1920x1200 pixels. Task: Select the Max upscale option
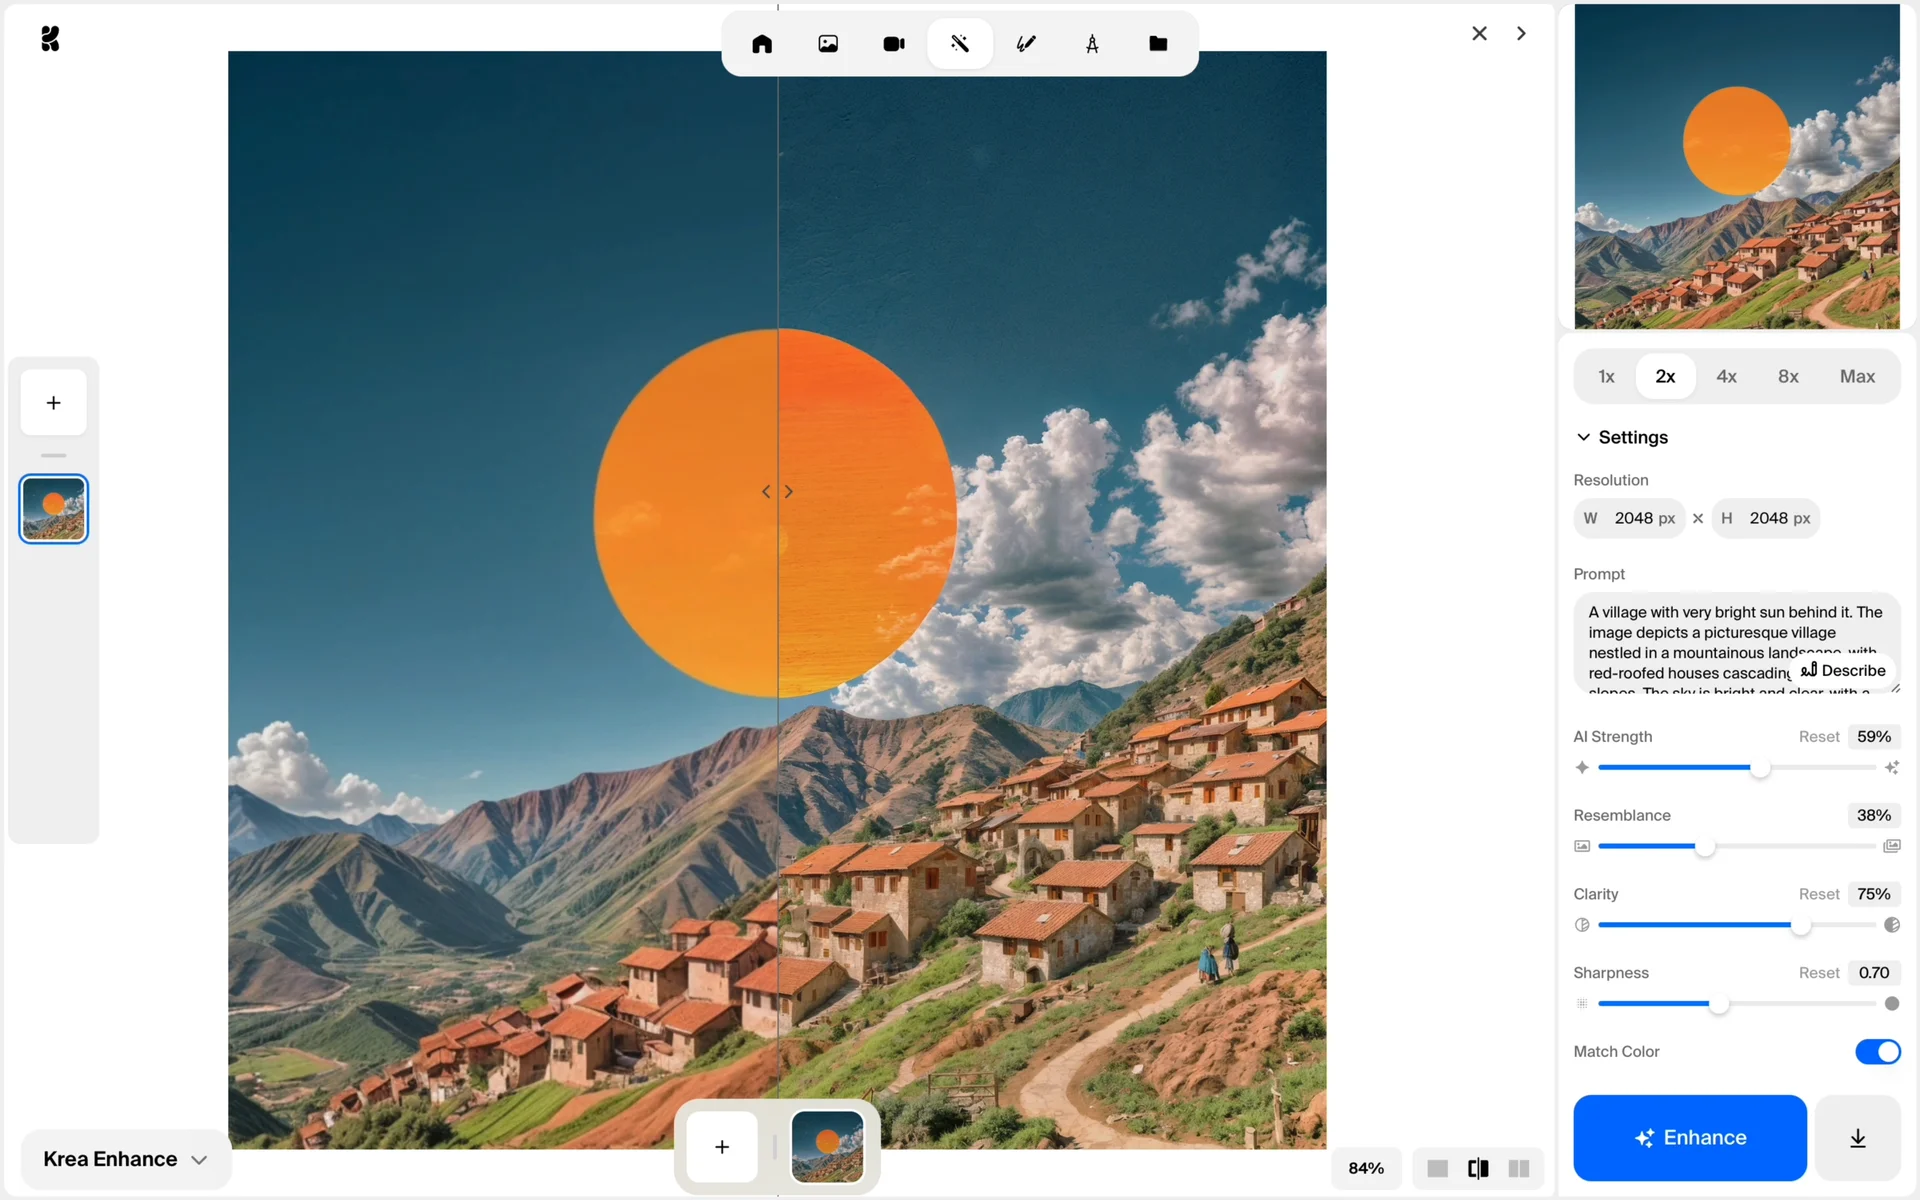click(1857, 377)
